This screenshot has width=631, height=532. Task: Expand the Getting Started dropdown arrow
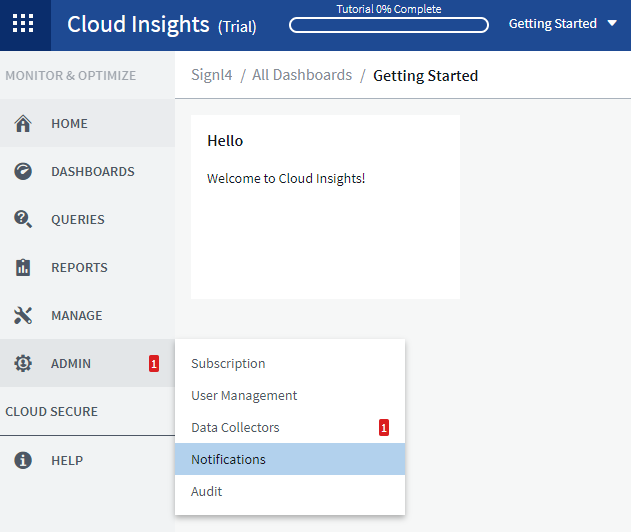click(612, 23)
